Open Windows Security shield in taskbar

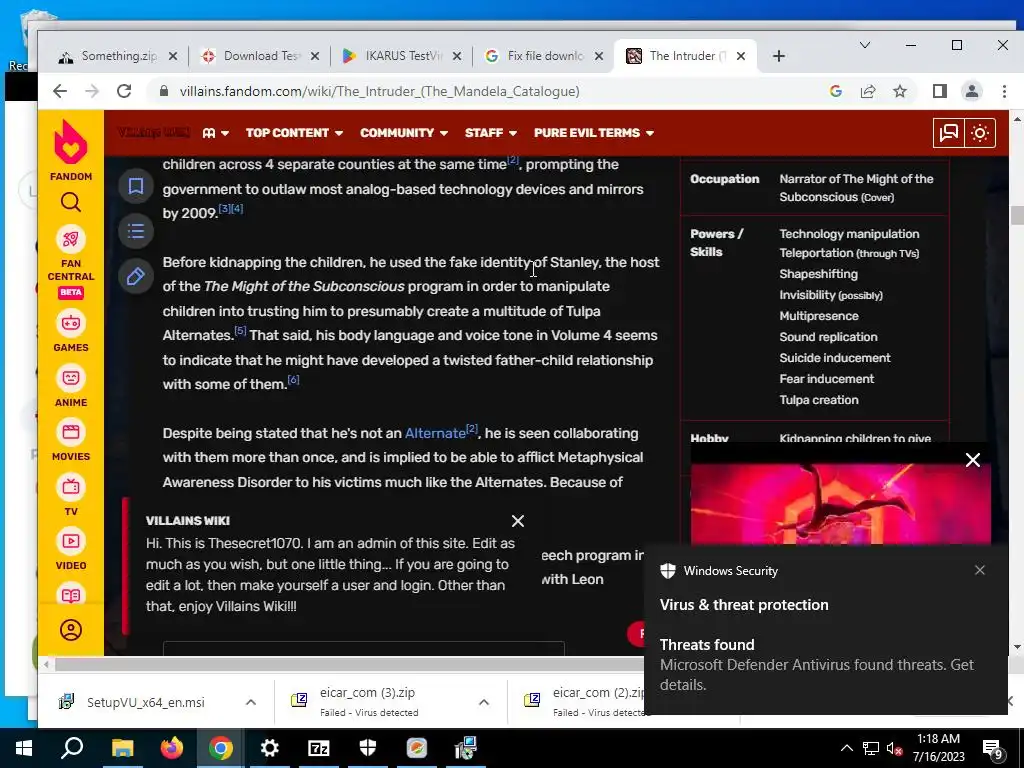coord(368,748)
